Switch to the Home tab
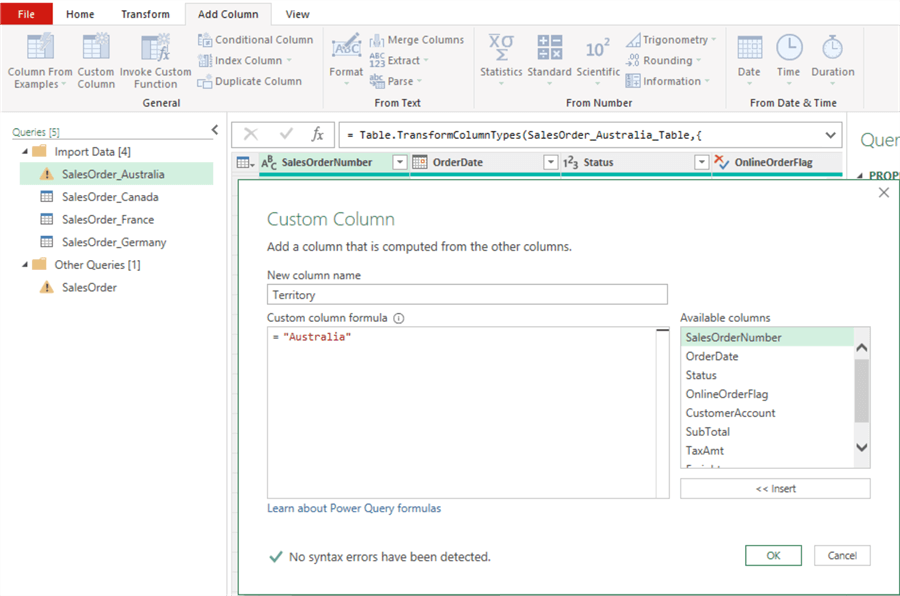 click(80, 14)
